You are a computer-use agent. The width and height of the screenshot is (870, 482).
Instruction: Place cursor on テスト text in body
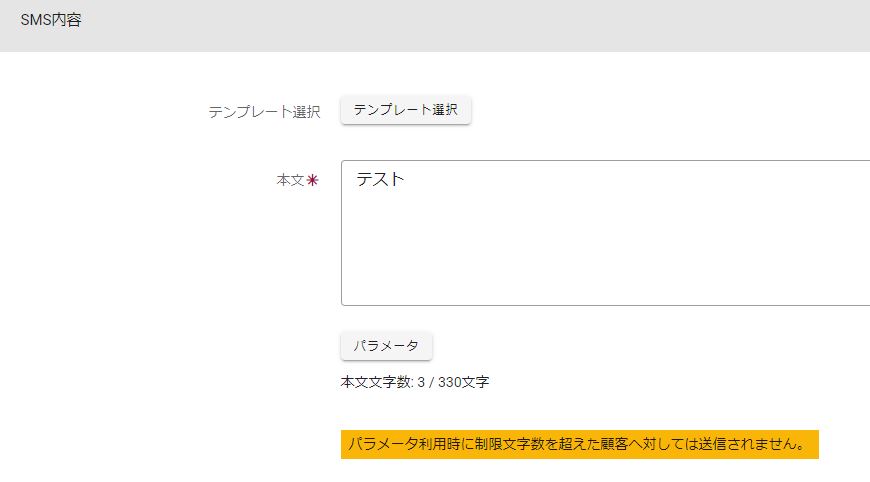(380, 180)
